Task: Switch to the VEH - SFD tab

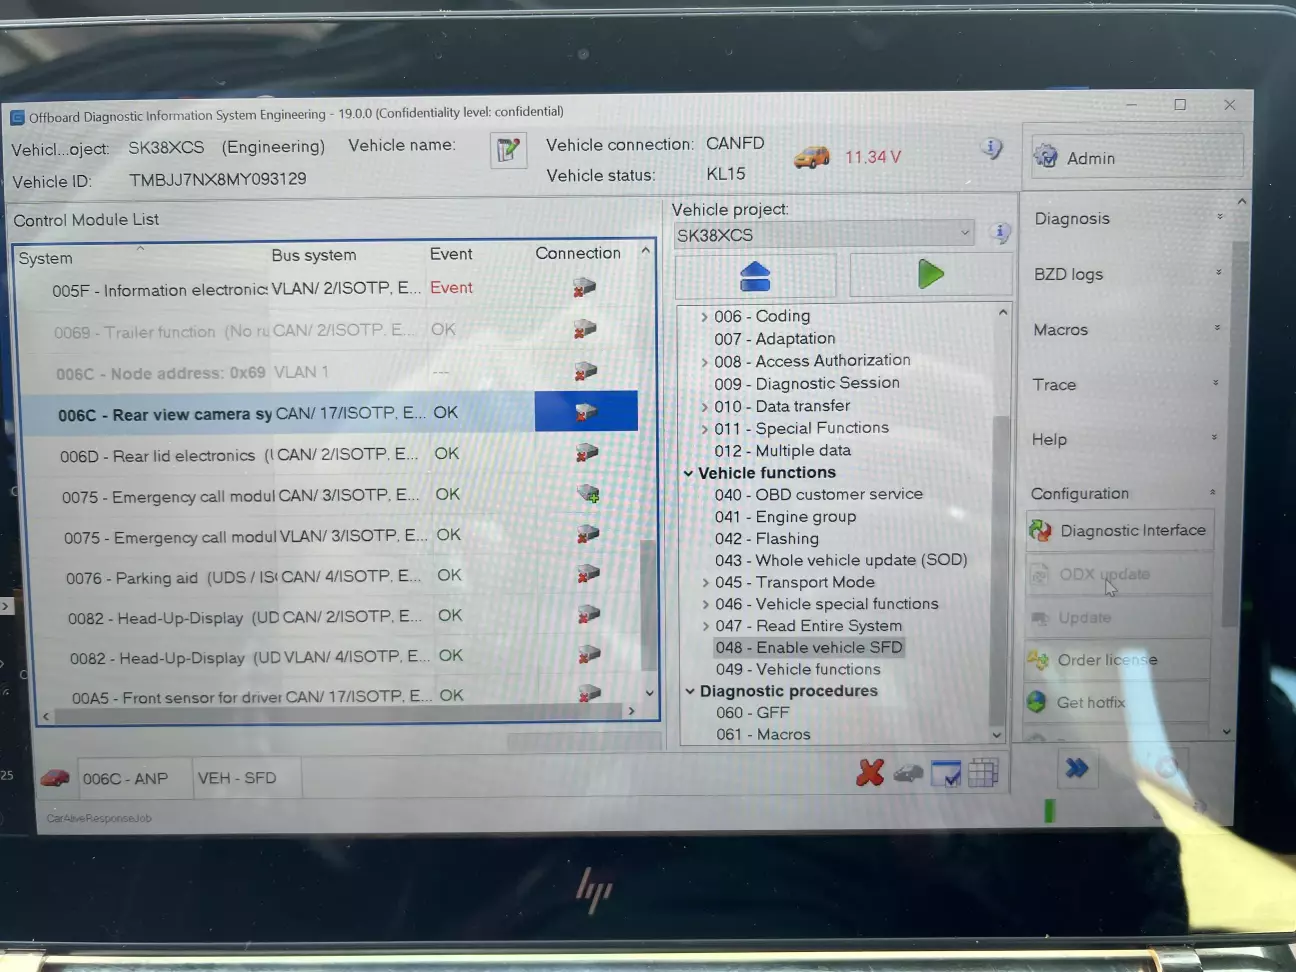Action: point(237,778)
